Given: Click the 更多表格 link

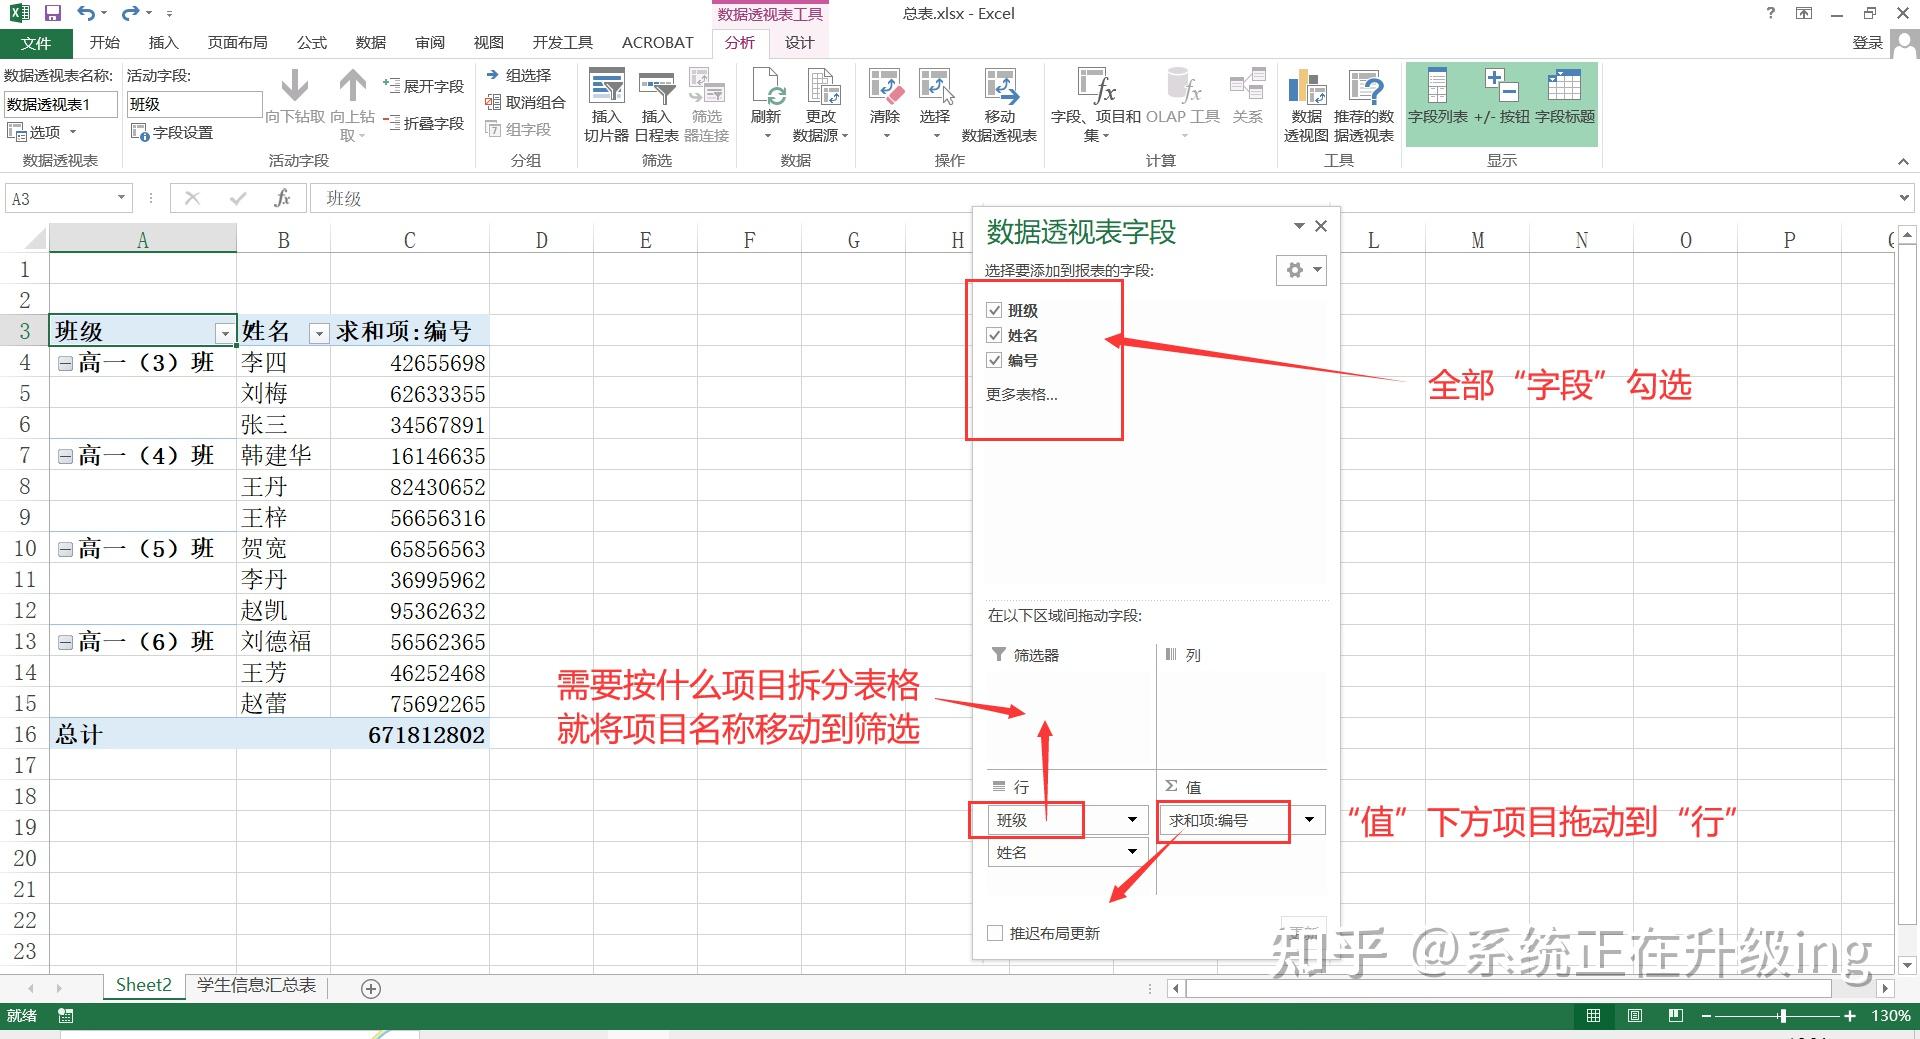Looking at the screenshot, I should click(1020, 395).
